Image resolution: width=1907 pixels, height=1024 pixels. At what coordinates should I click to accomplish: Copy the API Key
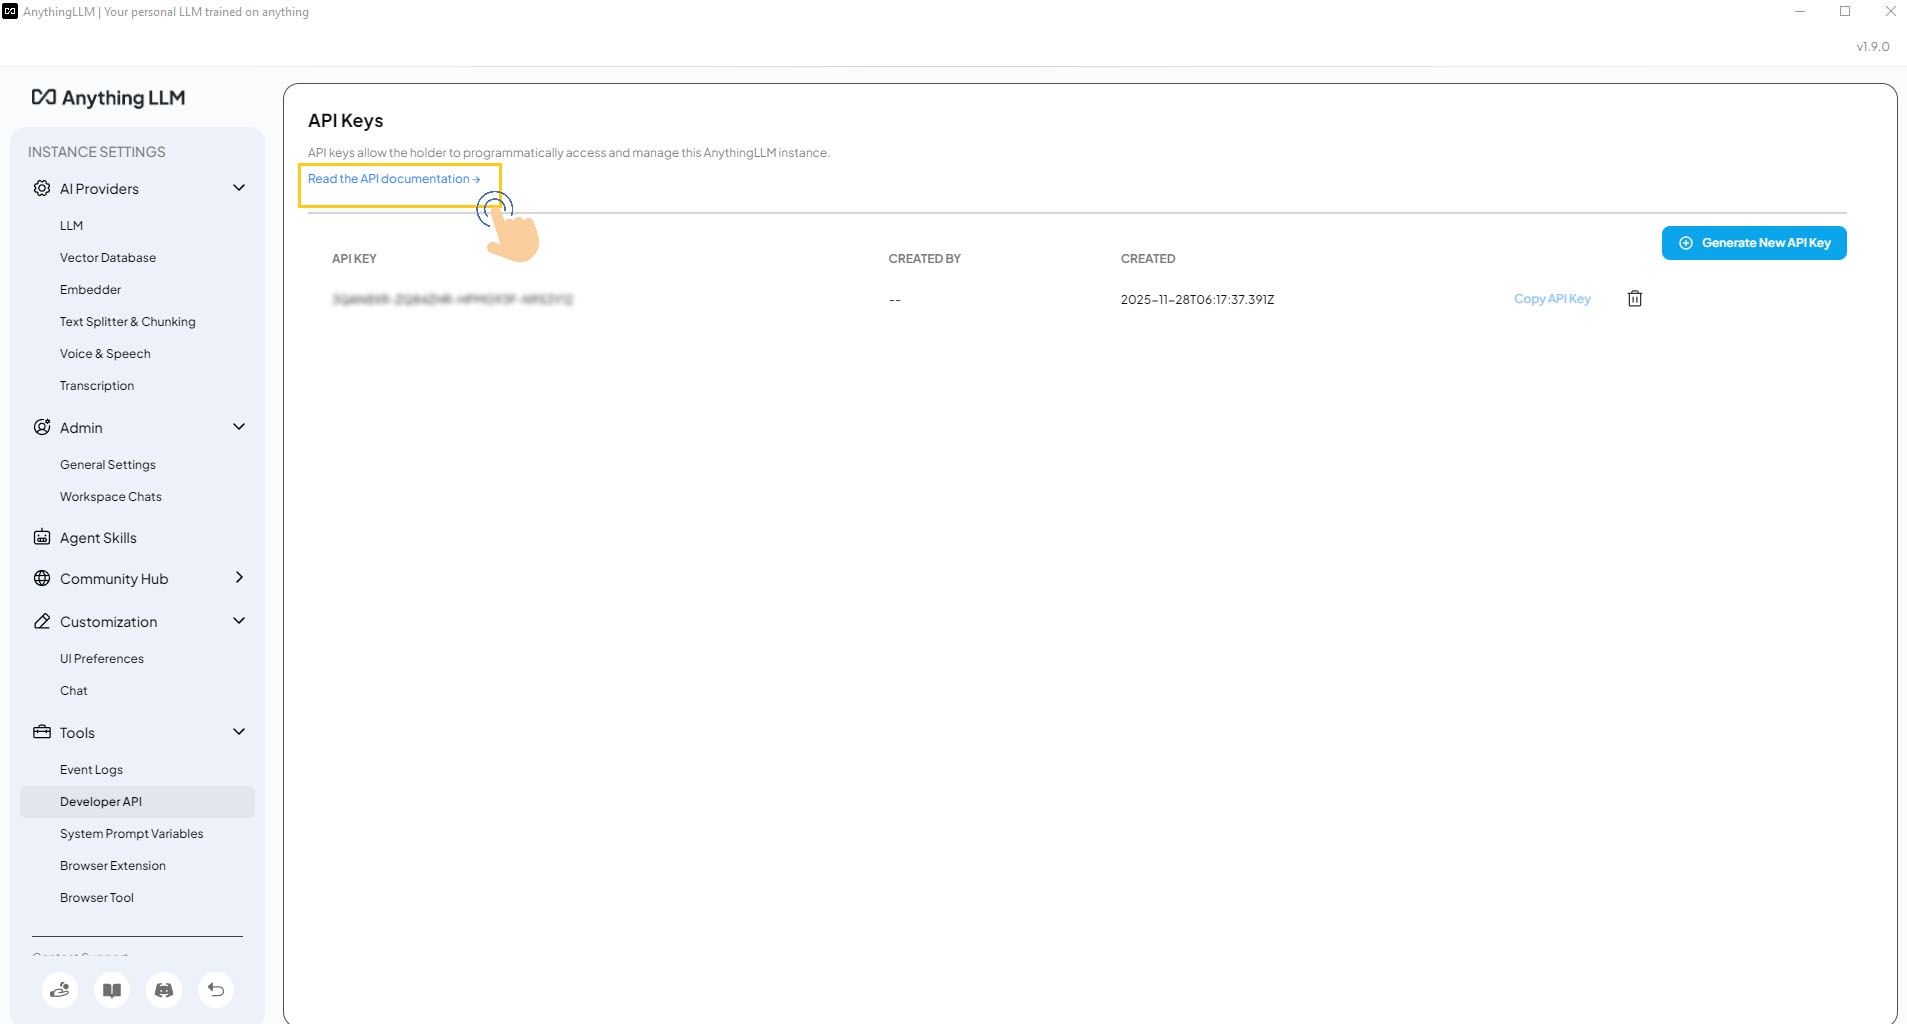click(1551, 298)
